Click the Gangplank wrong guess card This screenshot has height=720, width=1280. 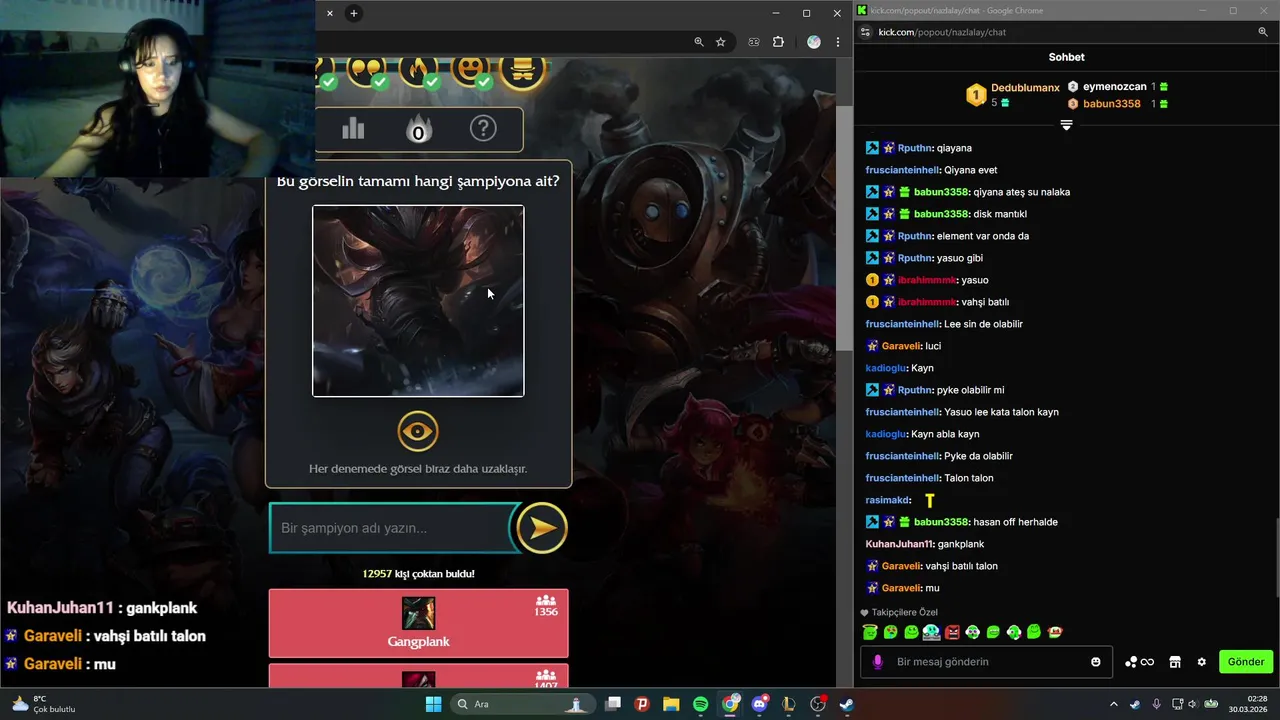[418, 623]
